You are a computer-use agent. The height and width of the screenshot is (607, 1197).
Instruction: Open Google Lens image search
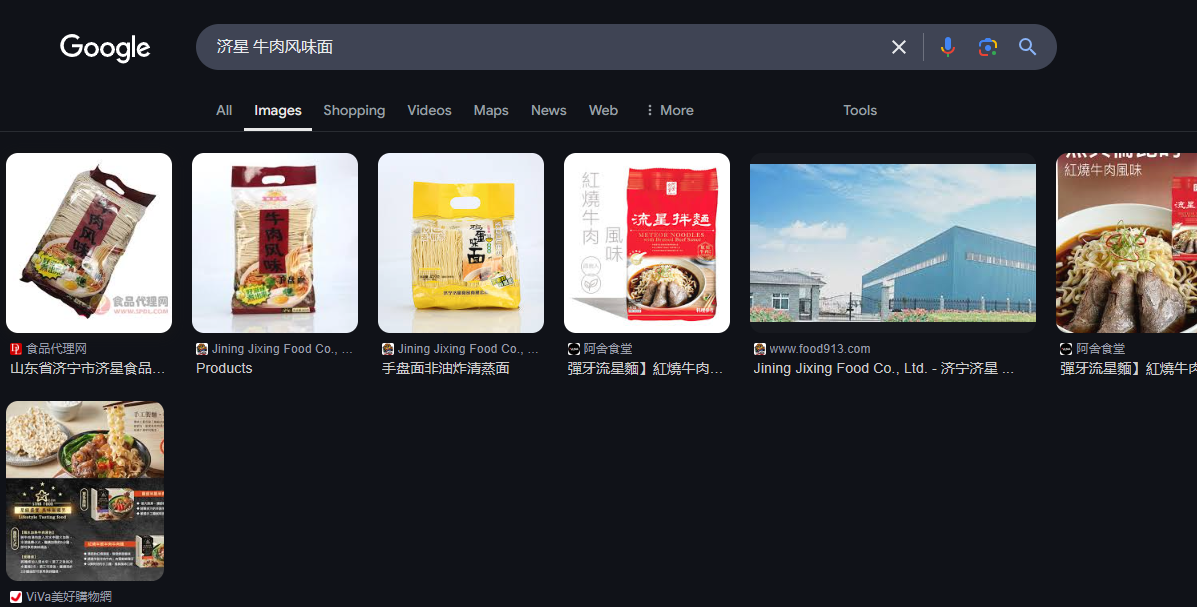(x=988, y=47)
